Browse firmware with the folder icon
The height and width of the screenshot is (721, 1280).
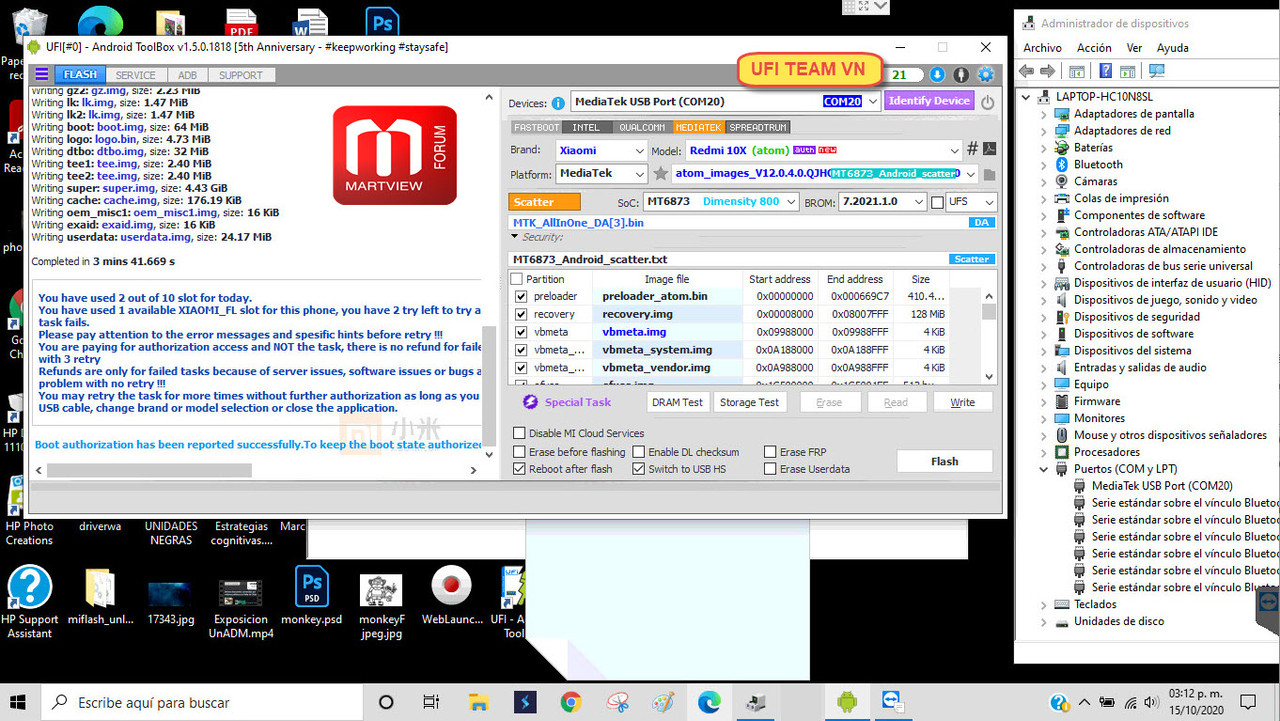click(x=989, y=175)
